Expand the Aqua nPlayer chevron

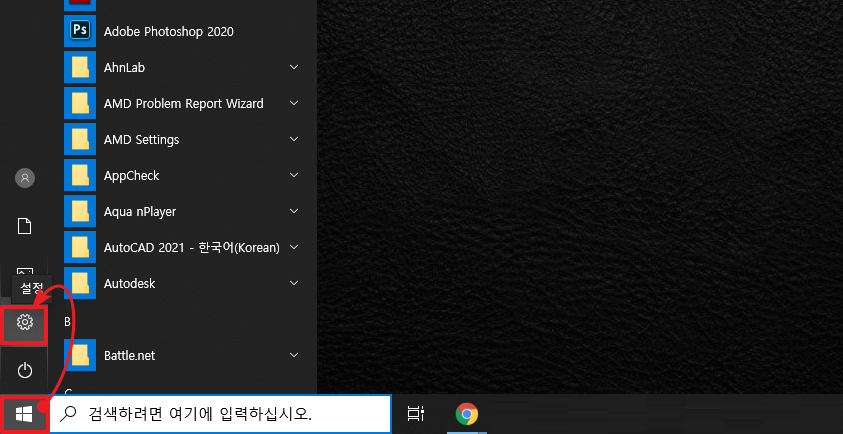point(294,211)
